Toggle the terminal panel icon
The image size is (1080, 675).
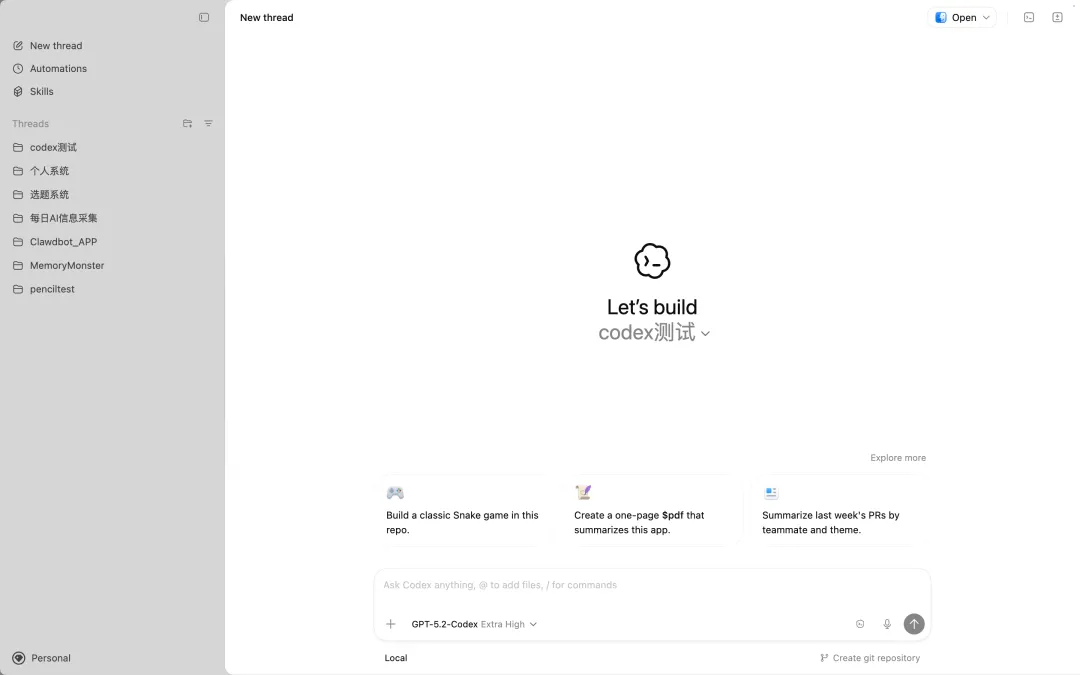1029,17
